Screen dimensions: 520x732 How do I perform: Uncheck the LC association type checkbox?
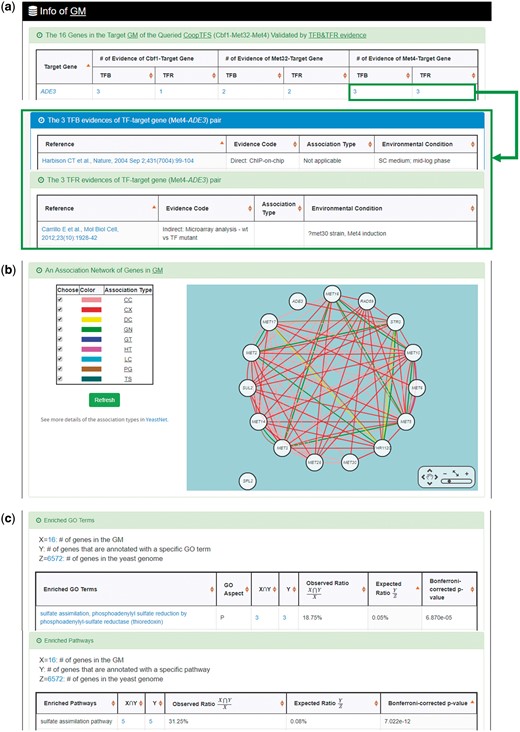point(60,359)
